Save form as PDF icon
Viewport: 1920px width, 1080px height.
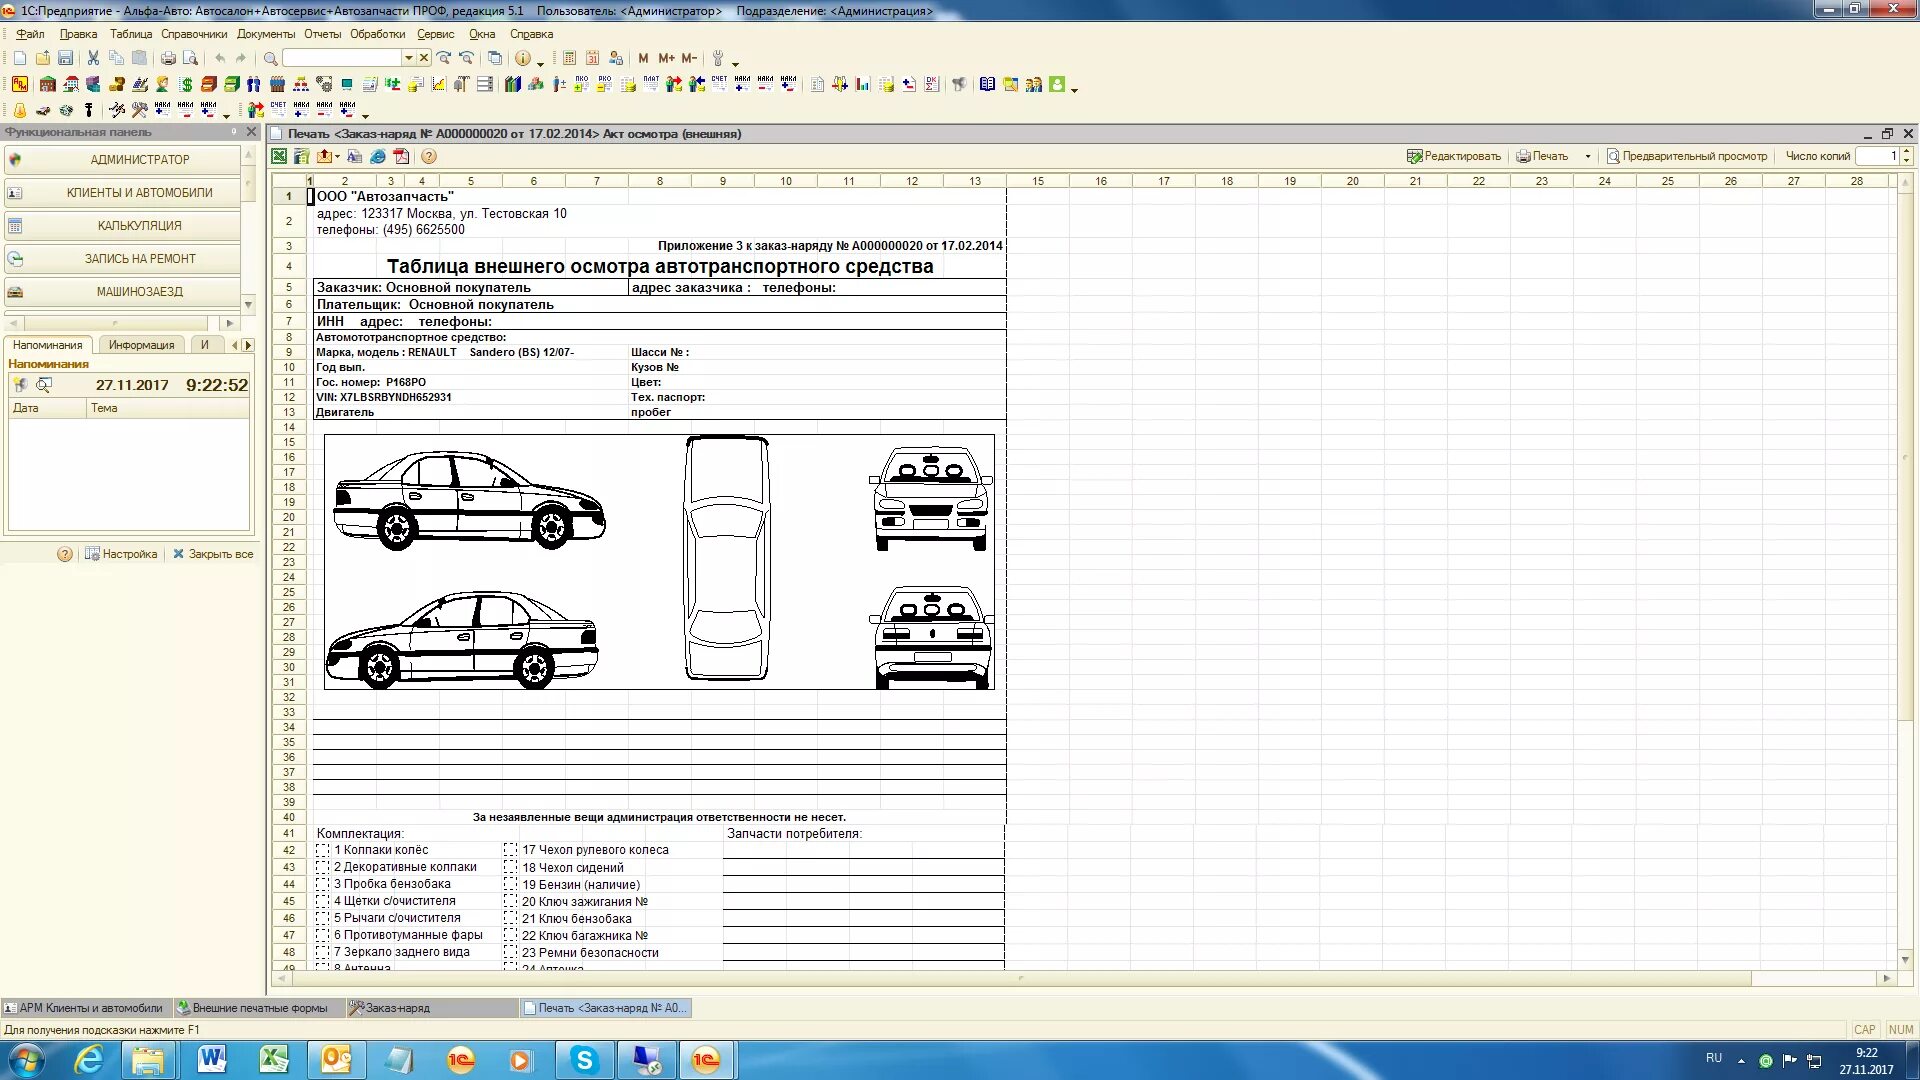pos(401,156)
